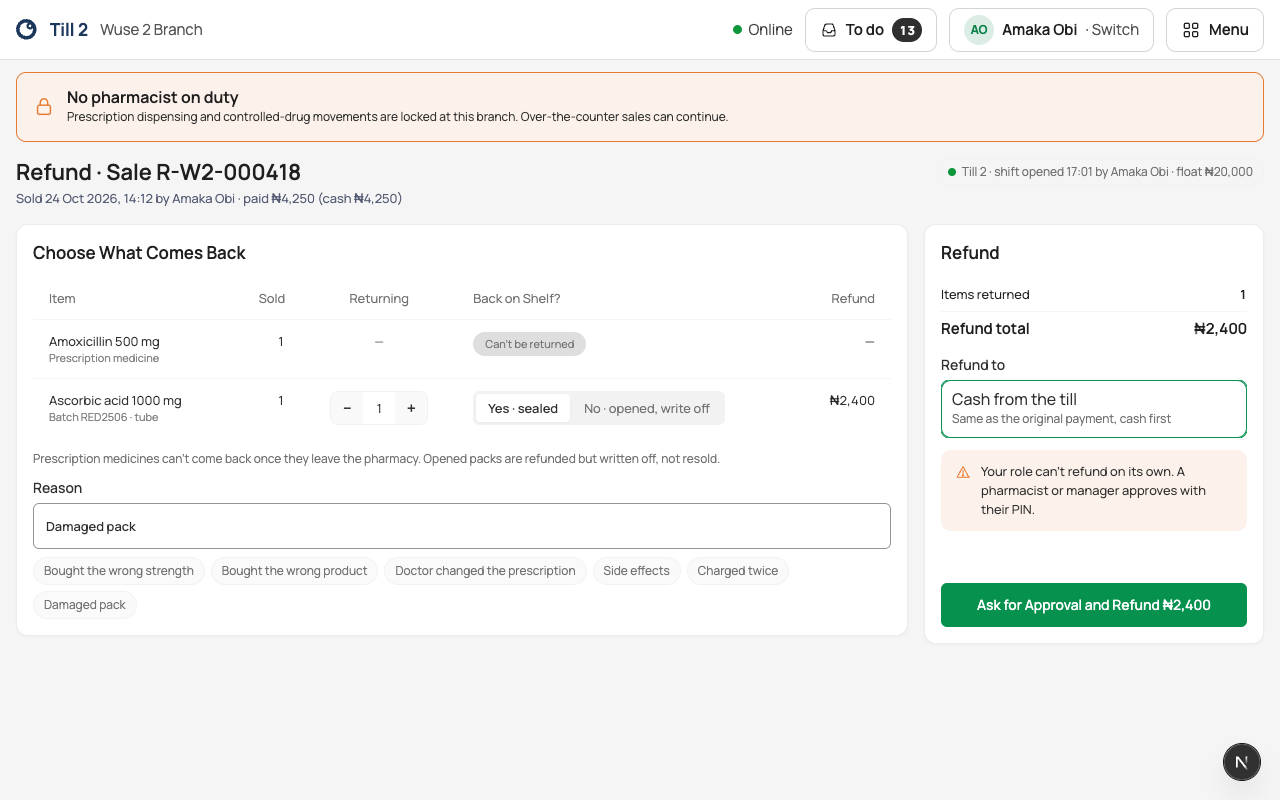This screenshot has width=1280, height=800.
Task: Select No · opened, write off option
Action: pos(647,408)
